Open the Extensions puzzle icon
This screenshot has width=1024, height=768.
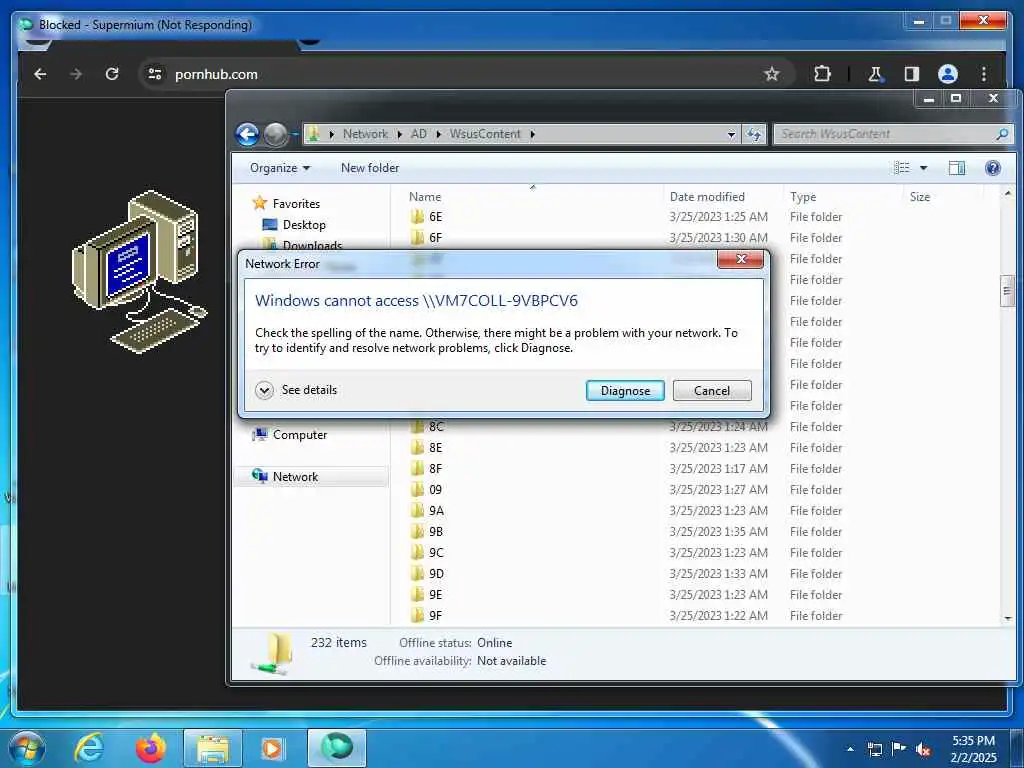pos(822,74)
